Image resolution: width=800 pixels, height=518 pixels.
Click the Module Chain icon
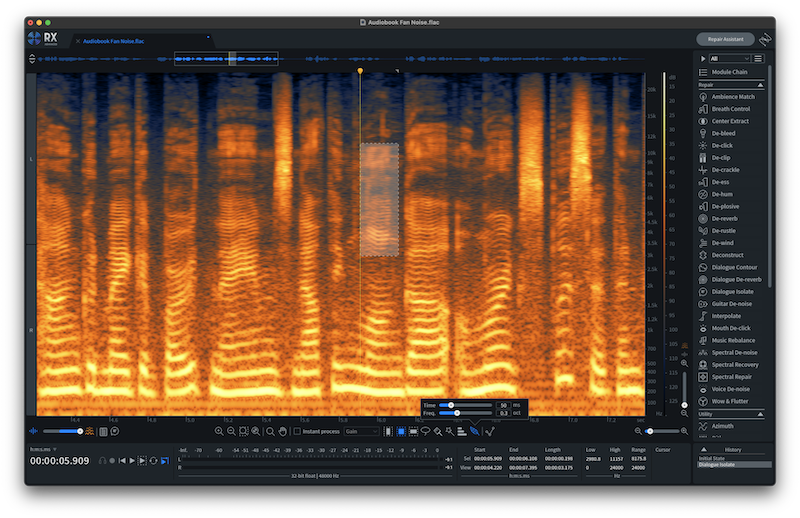pyautogui.click(x=704, y=73)
